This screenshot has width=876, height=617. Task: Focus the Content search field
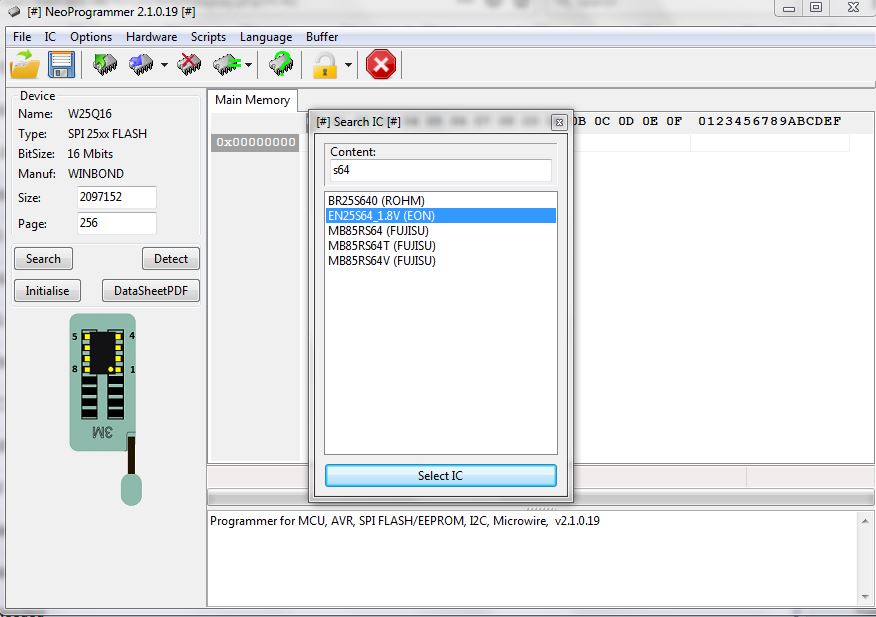tap(441, 170)
